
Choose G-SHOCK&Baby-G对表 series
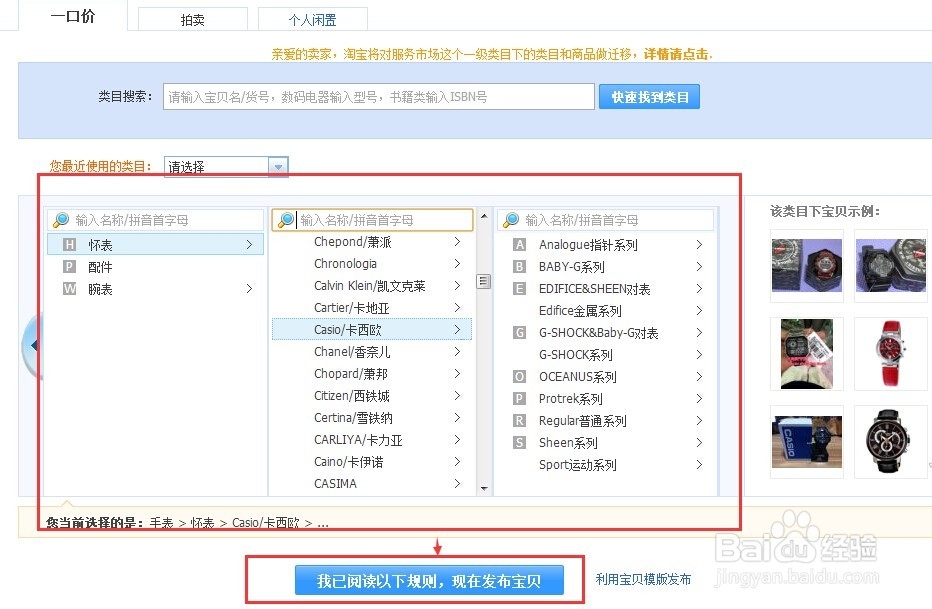coord(606,333)
